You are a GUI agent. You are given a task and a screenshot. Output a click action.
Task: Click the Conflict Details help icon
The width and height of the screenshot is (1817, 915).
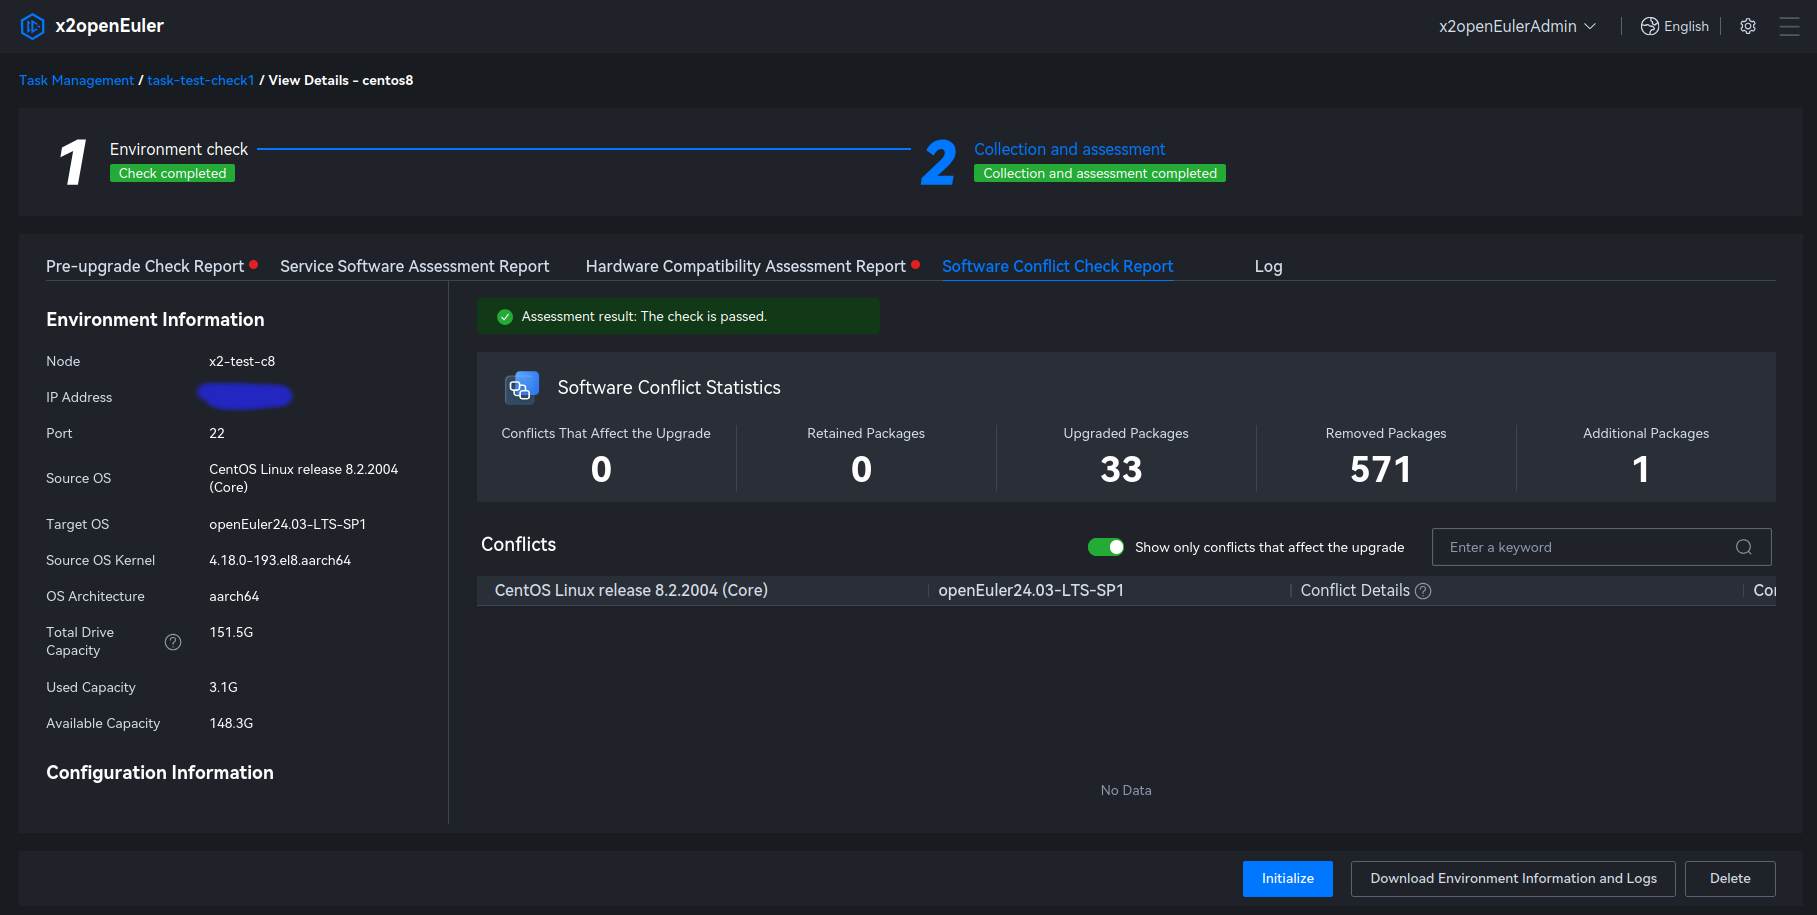[x=1423, y=591]
